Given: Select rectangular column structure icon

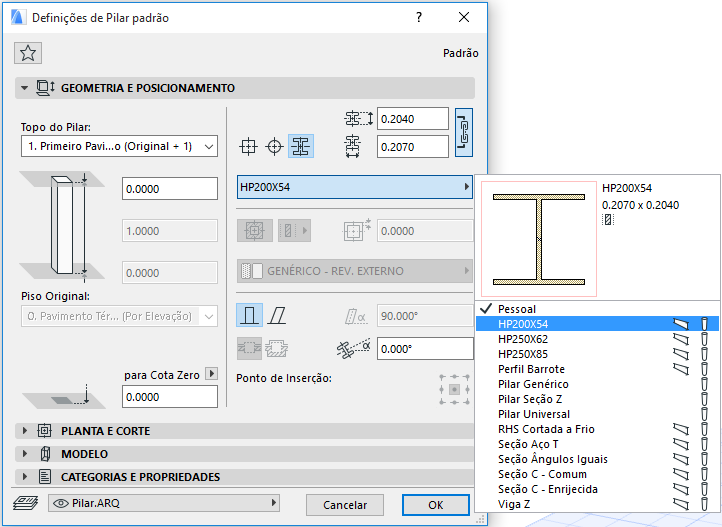Looking at the screenshot, I should click(248, 147).
